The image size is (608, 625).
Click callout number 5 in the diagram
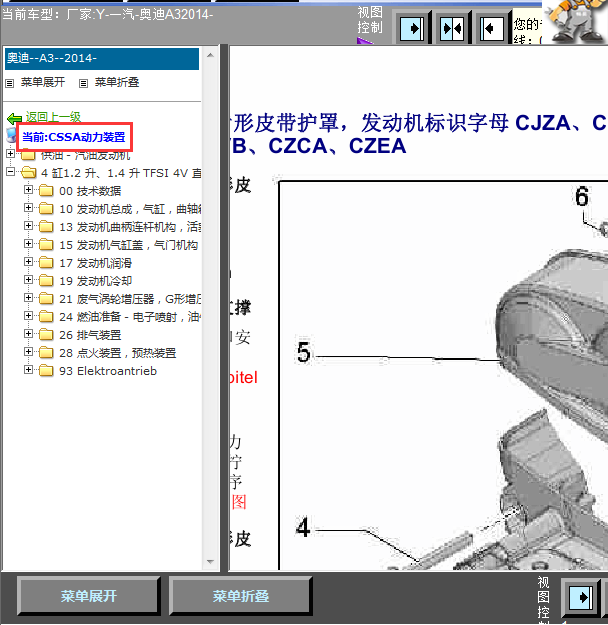tap(304, 352)
